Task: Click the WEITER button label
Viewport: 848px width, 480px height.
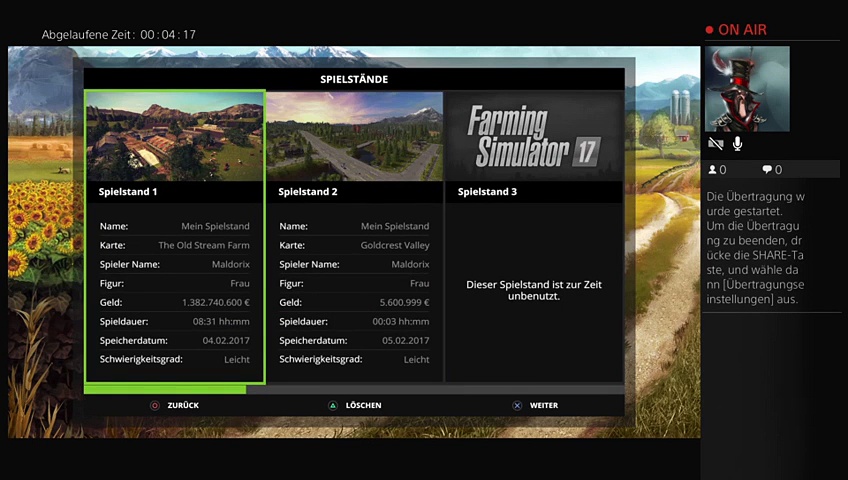Action: click(x=543, y=406)
